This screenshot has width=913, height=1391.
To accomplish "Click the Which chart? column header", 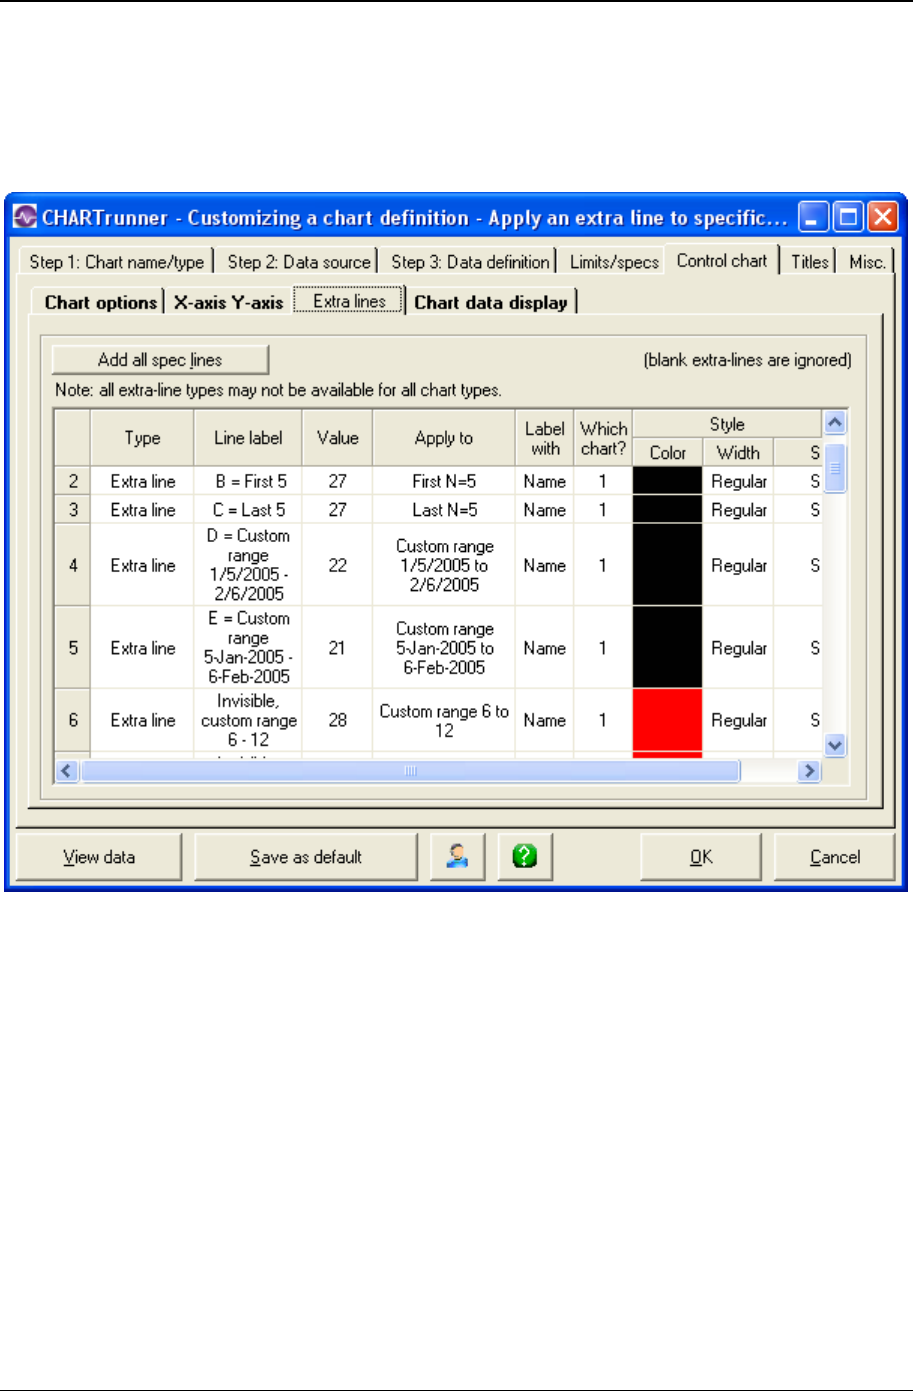I will pos(603,438).
